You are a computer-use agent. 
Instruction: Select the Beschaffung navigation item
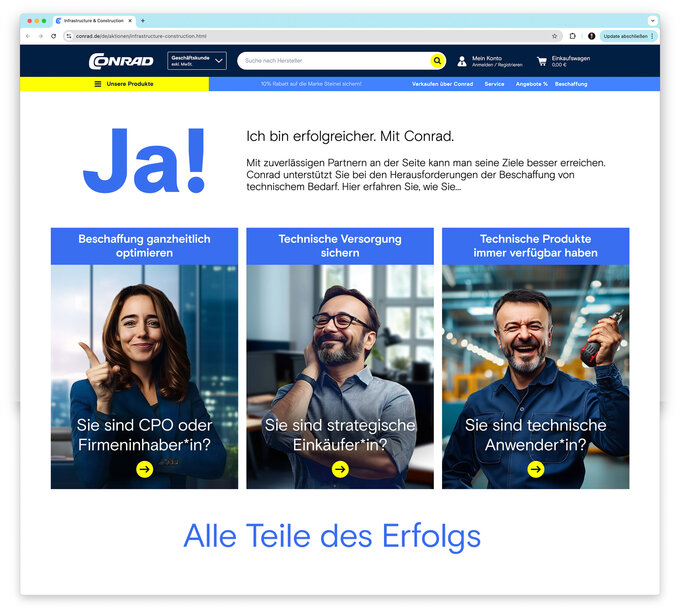pos(571,84)
